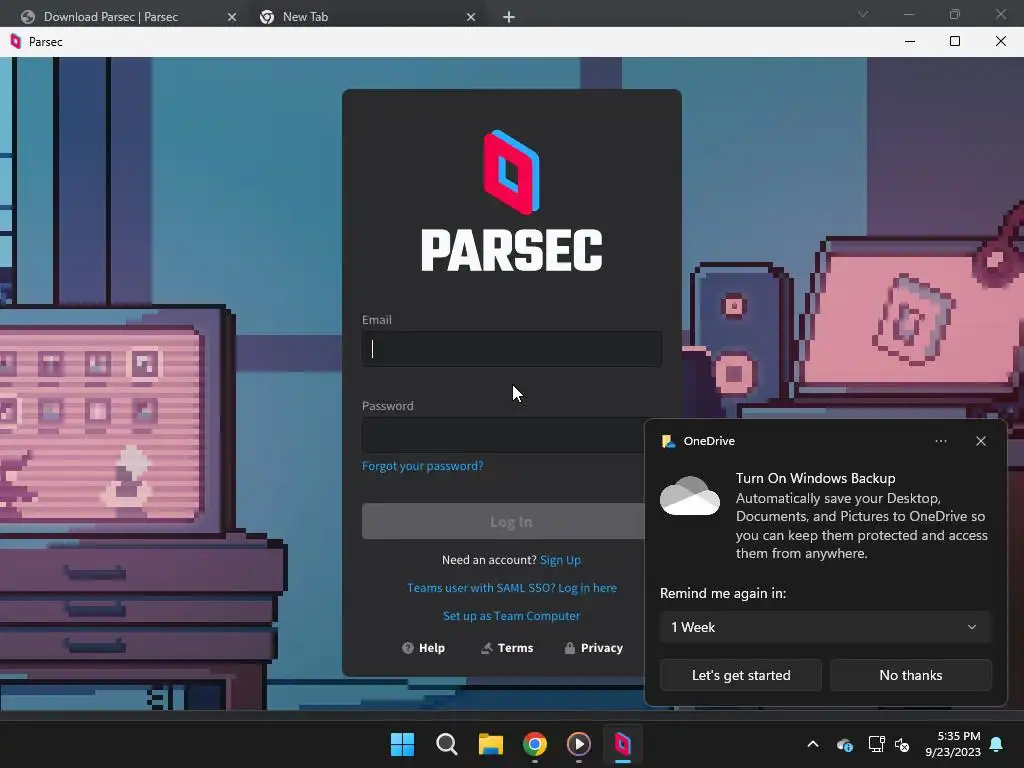Switch to Download Parsec browser tab

(111, 17)
